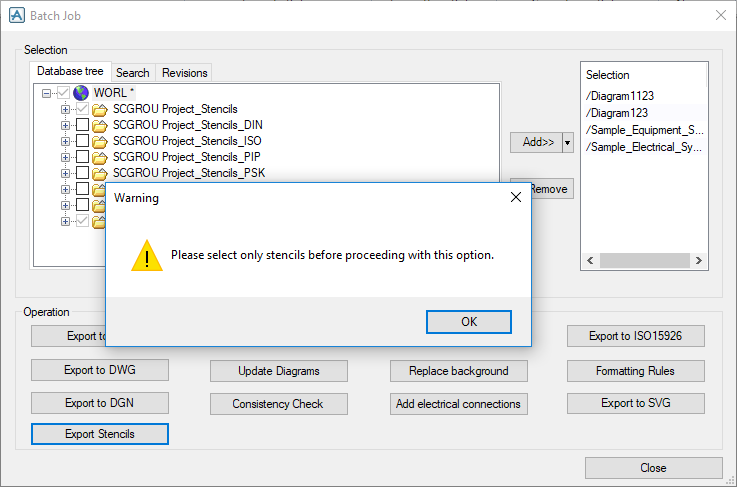737x487 pixels.
Task: Switch to the Search tab
Action: (x=132, y=73)
